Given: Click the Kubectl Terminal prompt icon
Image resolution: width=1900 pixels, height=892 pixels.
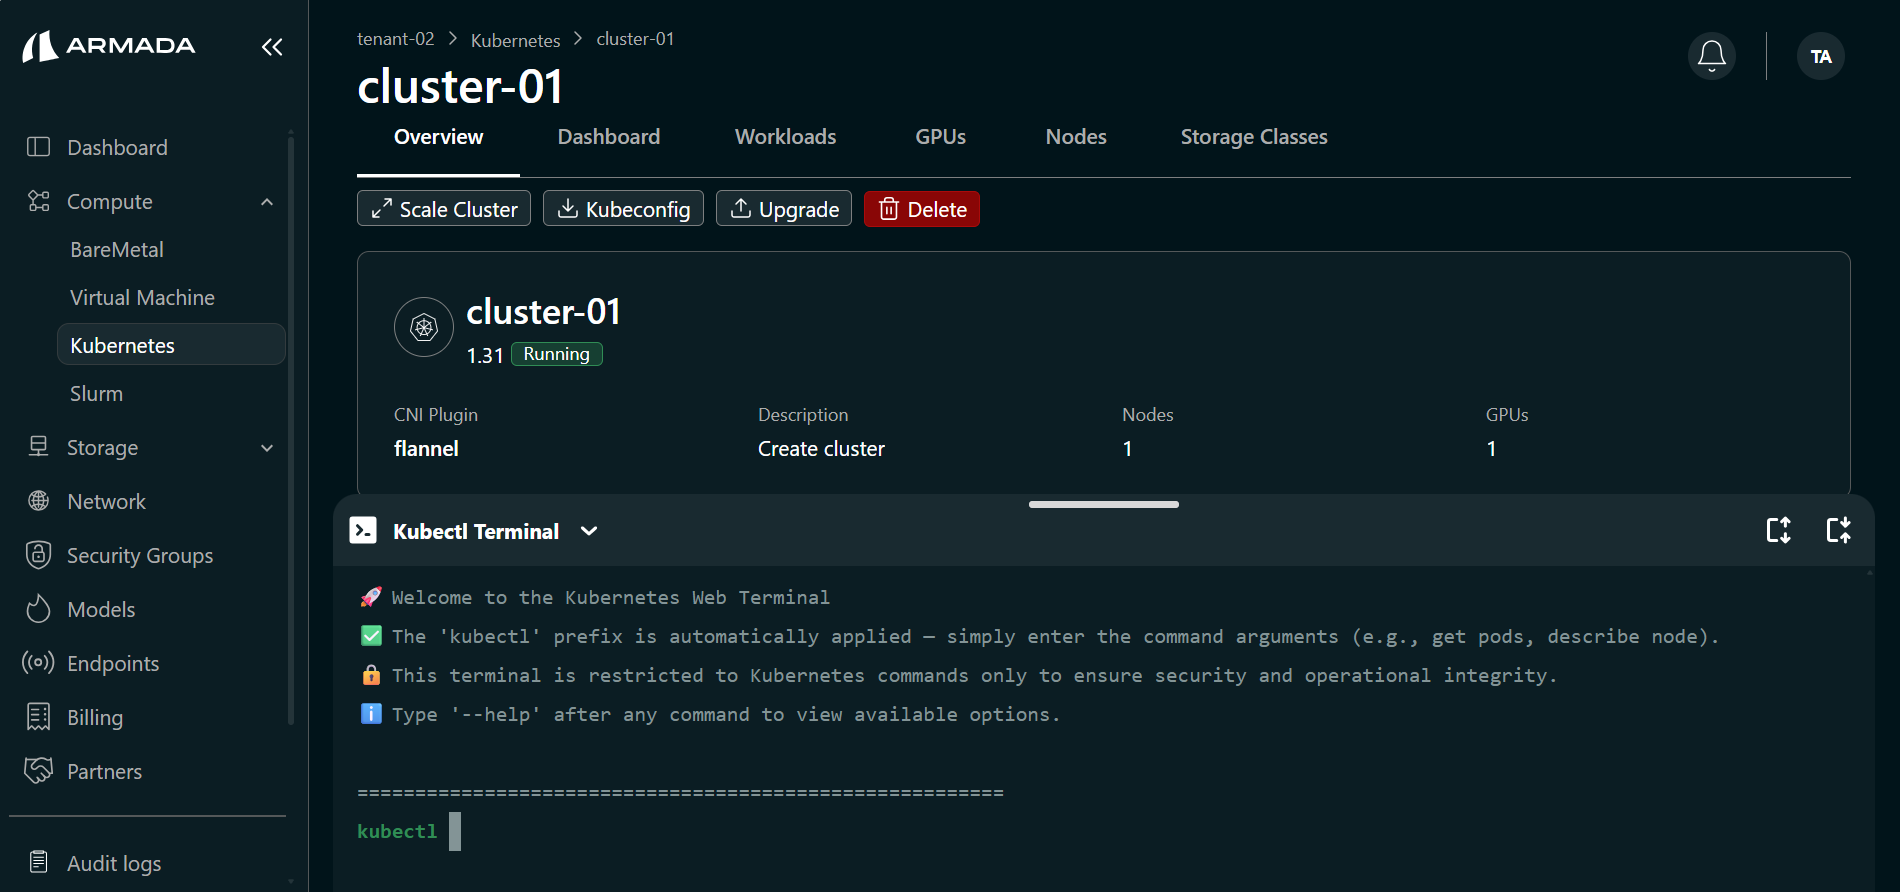Looking at the screenshot, I should coord(363,530).
